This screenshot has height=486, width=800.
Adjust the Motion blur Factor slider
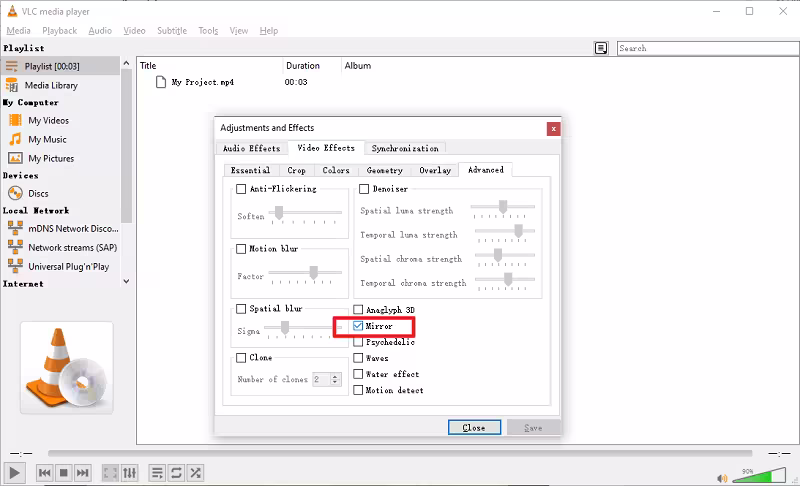coord(306,274)
